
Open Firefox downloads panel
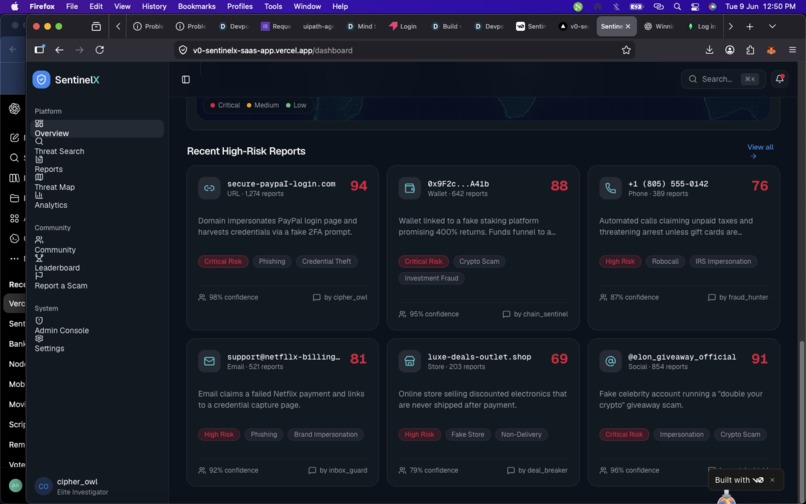(709, 50)
